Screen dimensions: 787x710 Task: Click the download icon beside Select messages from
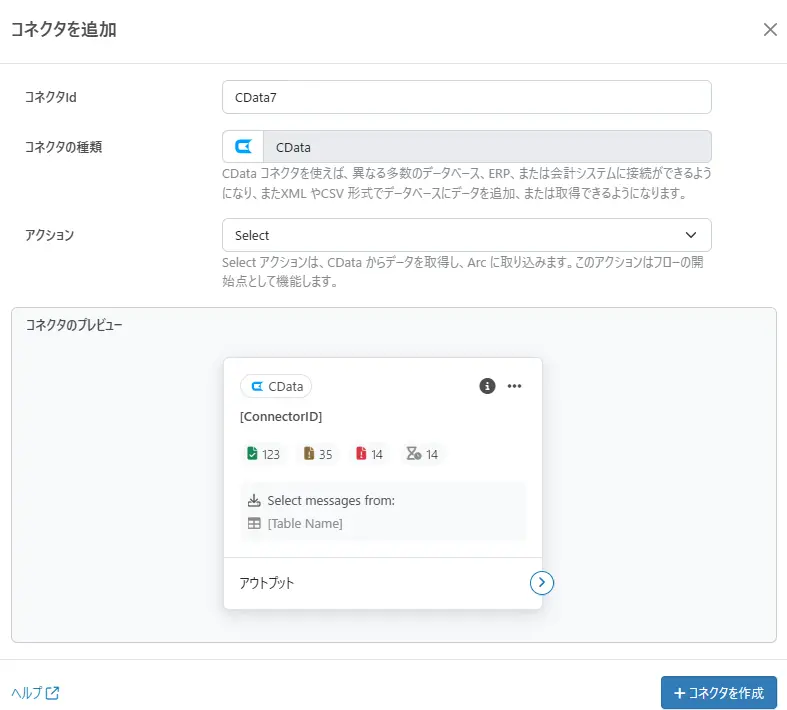(x=254, y=500)
